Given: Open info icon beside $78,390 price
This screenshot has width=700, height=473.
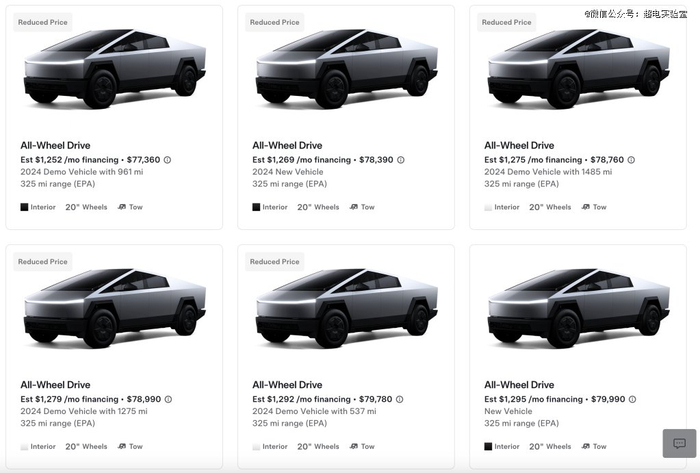Looking at the screenshot, I should (399, 160).
